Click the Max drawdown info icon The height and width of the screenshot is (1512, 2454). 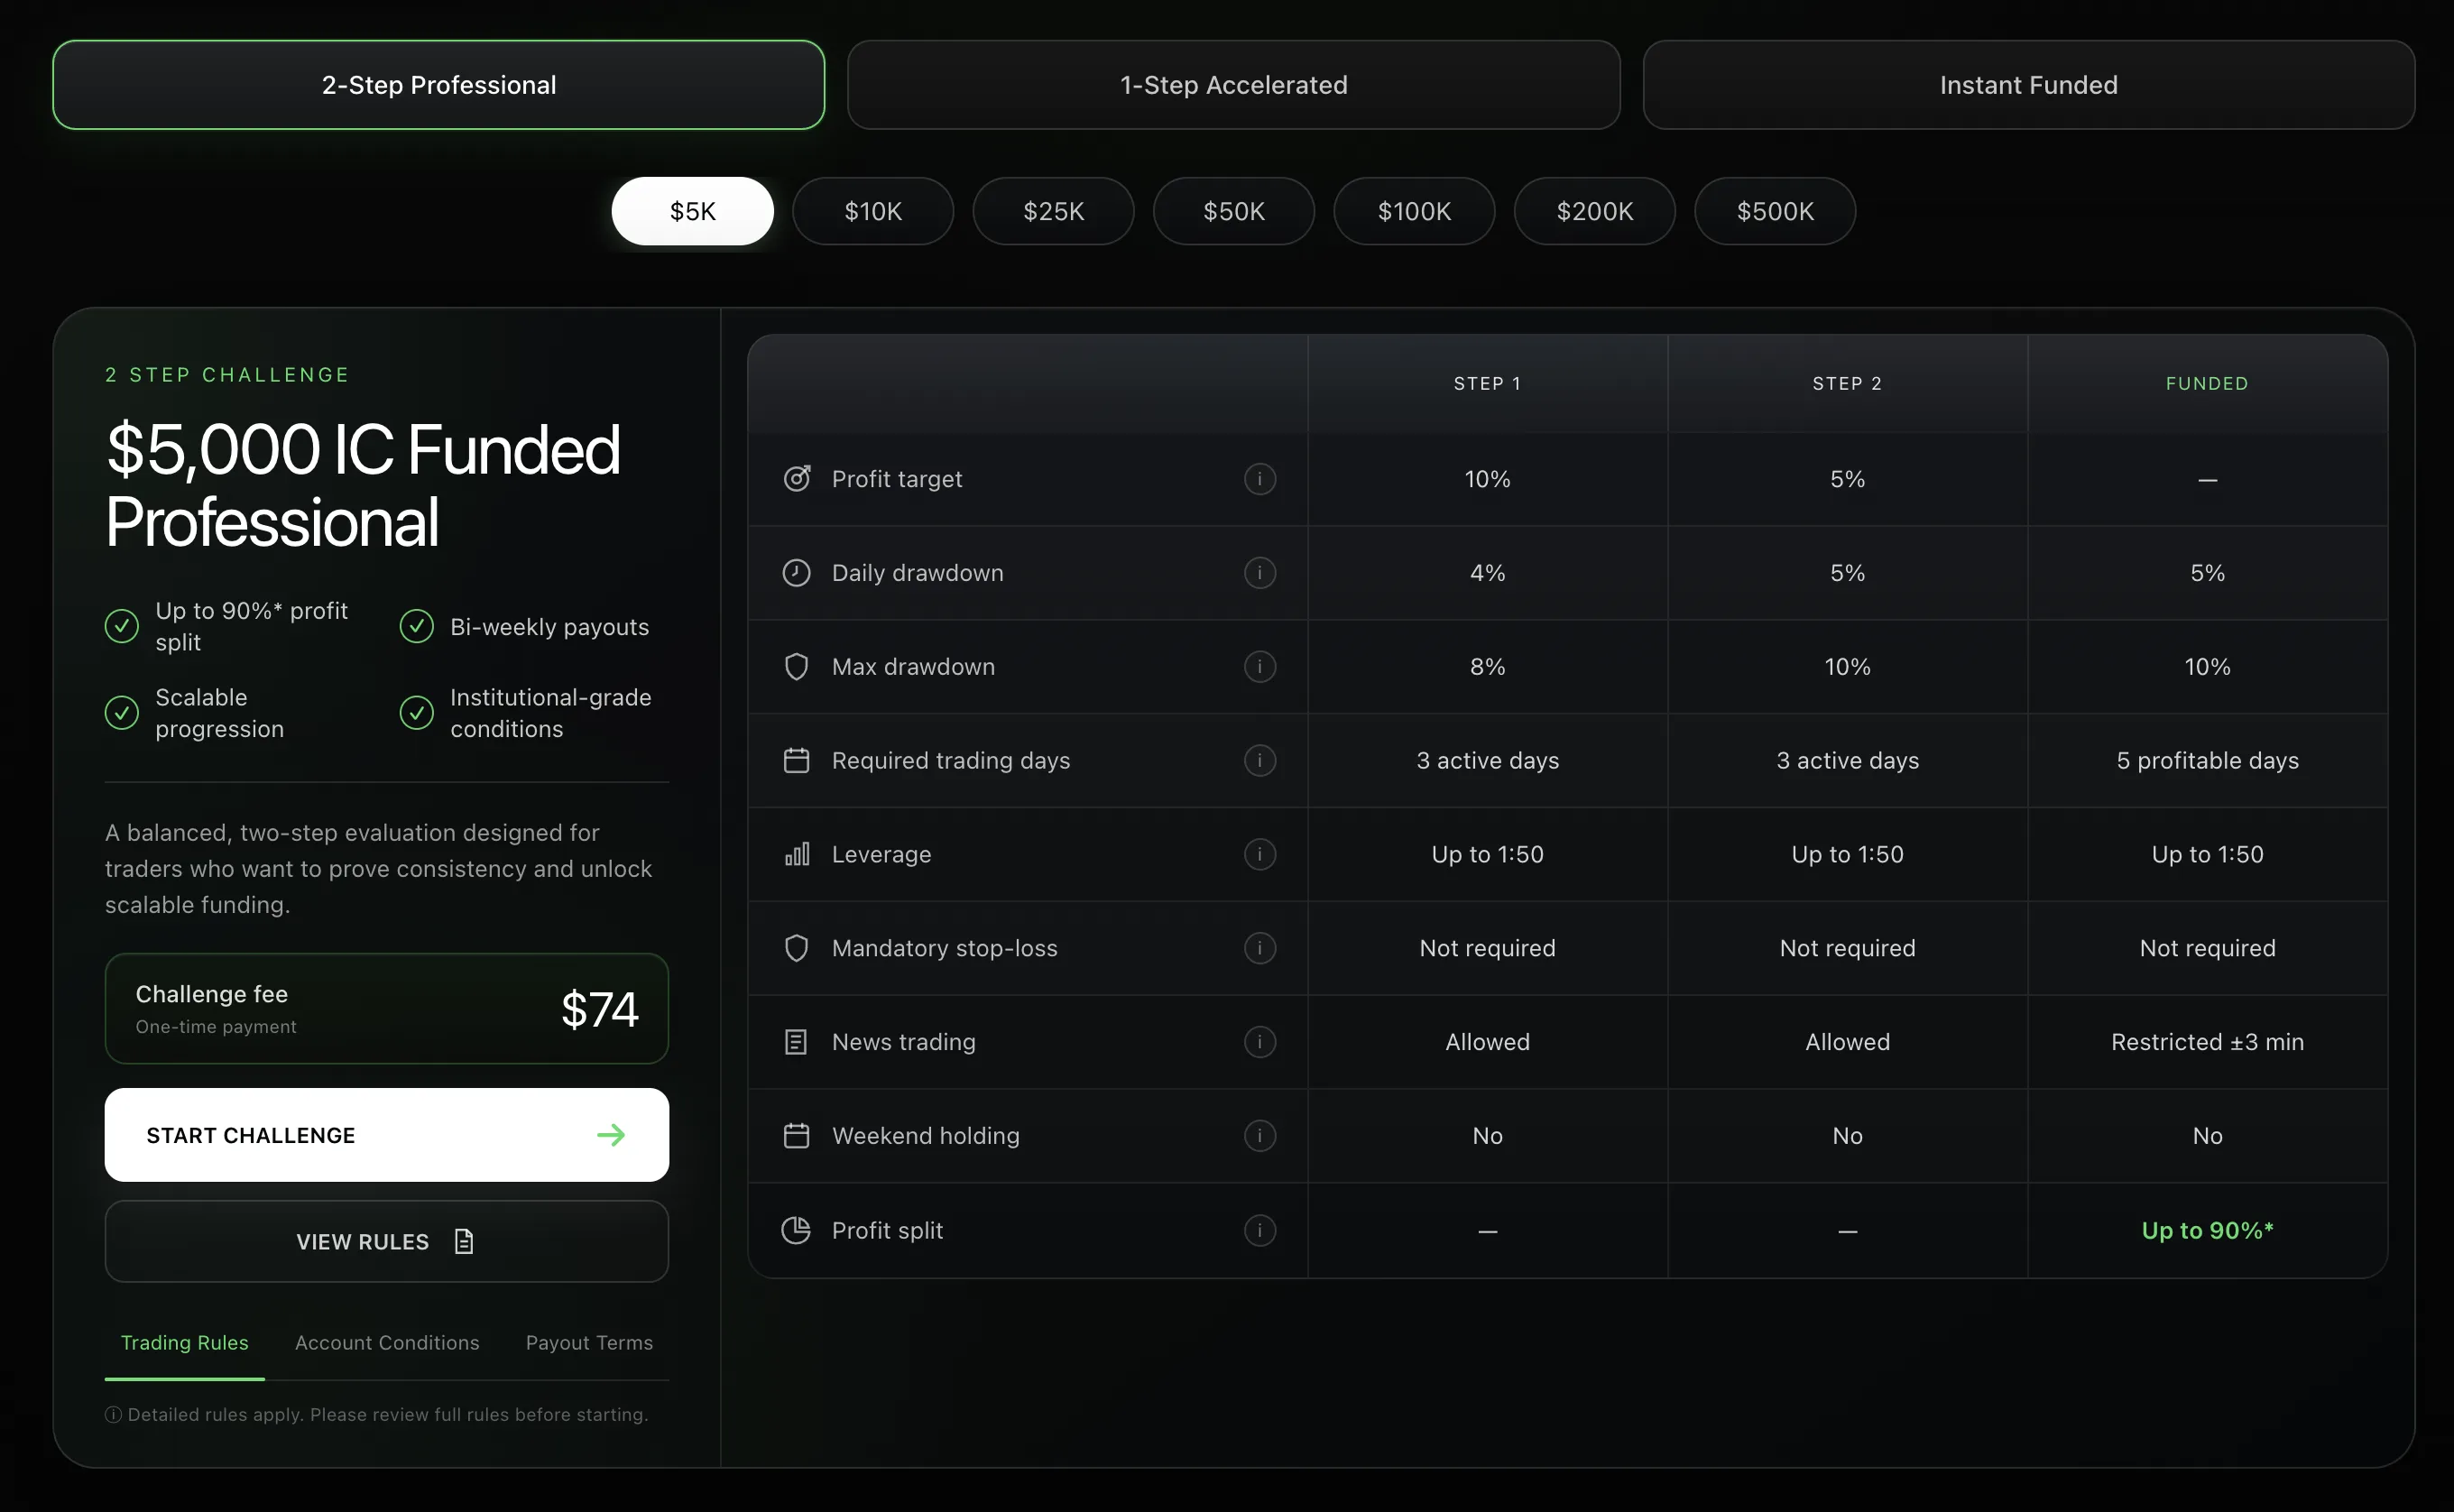(1259, 667)
